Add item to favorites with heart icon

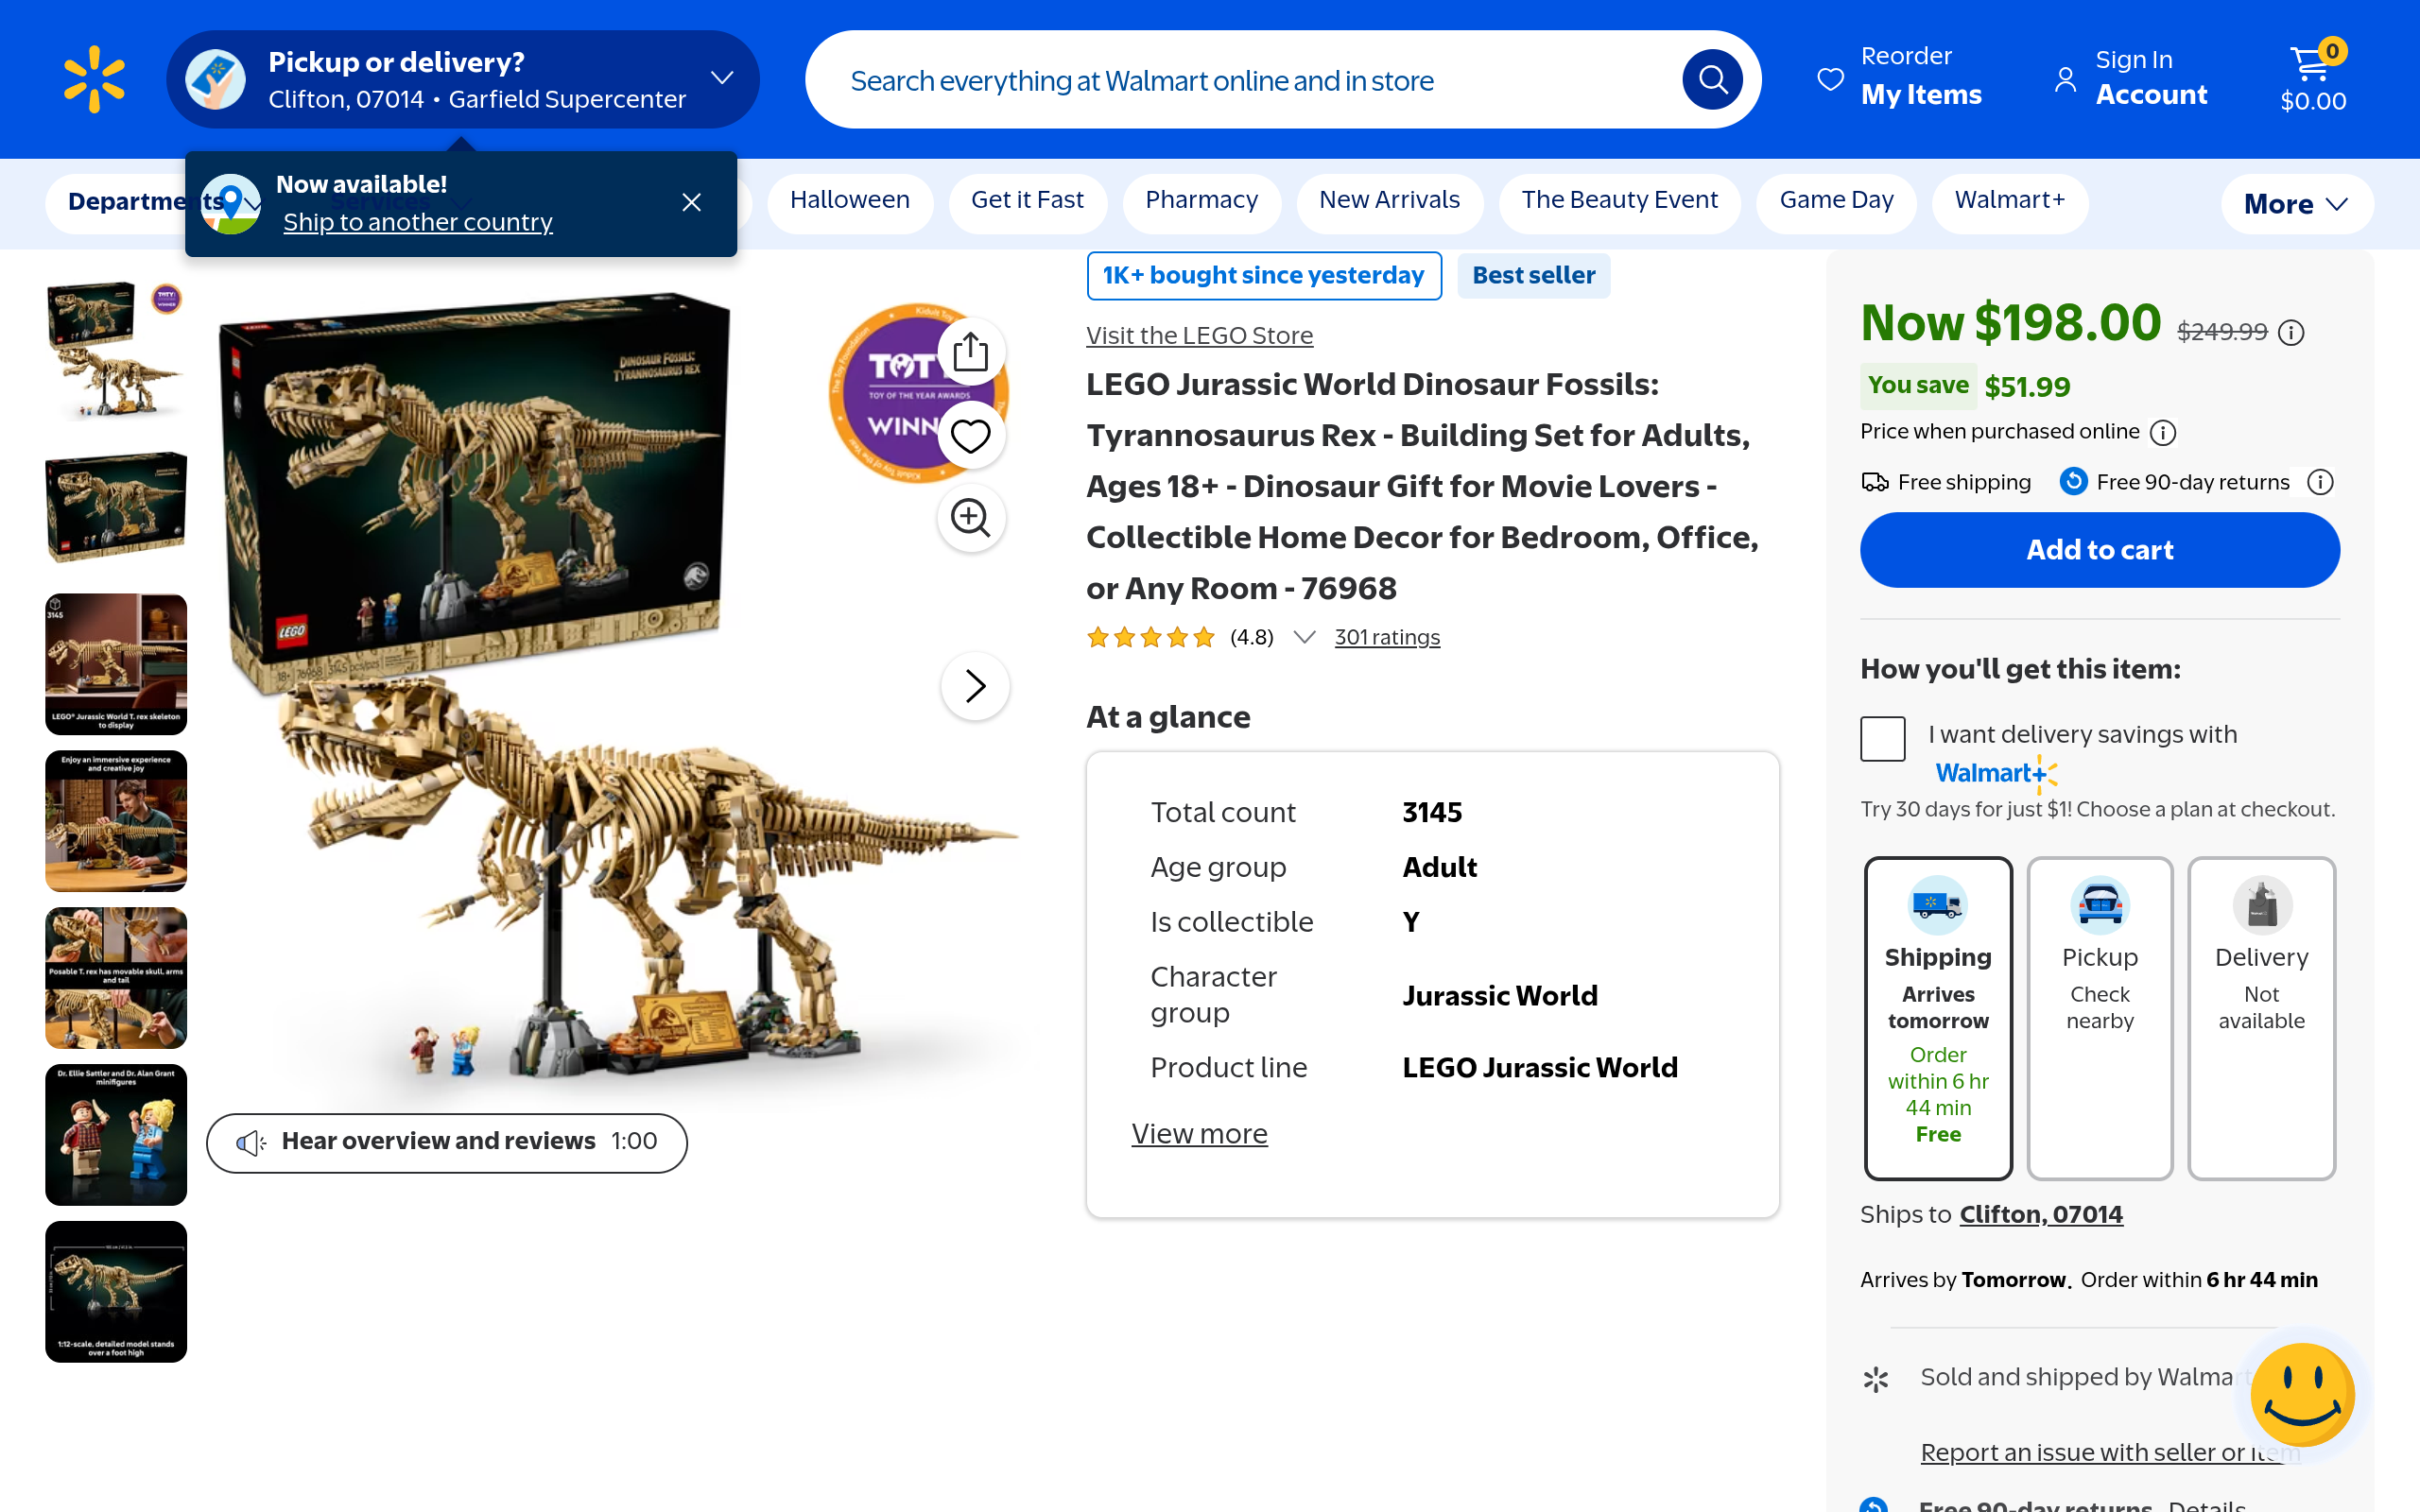[970, 436]
